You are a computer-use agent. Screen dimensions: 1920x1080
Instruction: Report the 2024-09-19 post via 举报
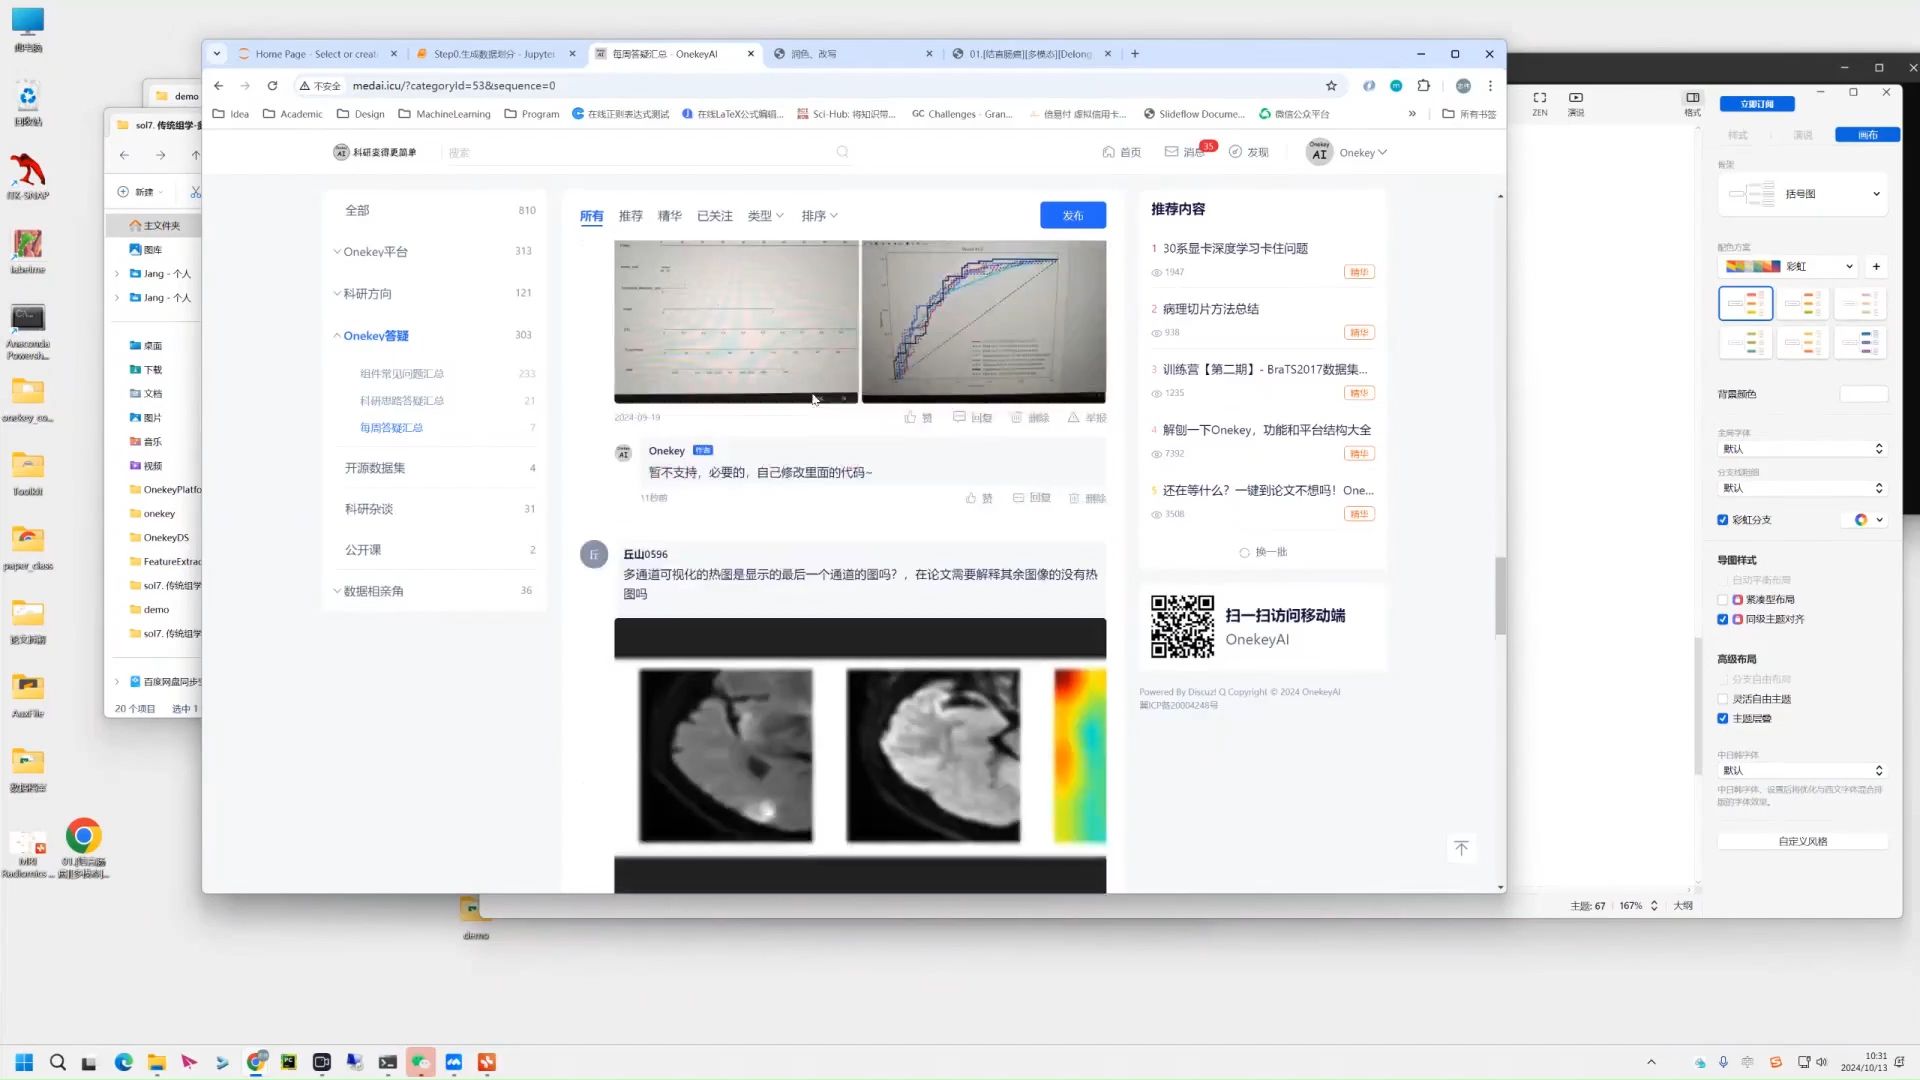pos(1087,418)
